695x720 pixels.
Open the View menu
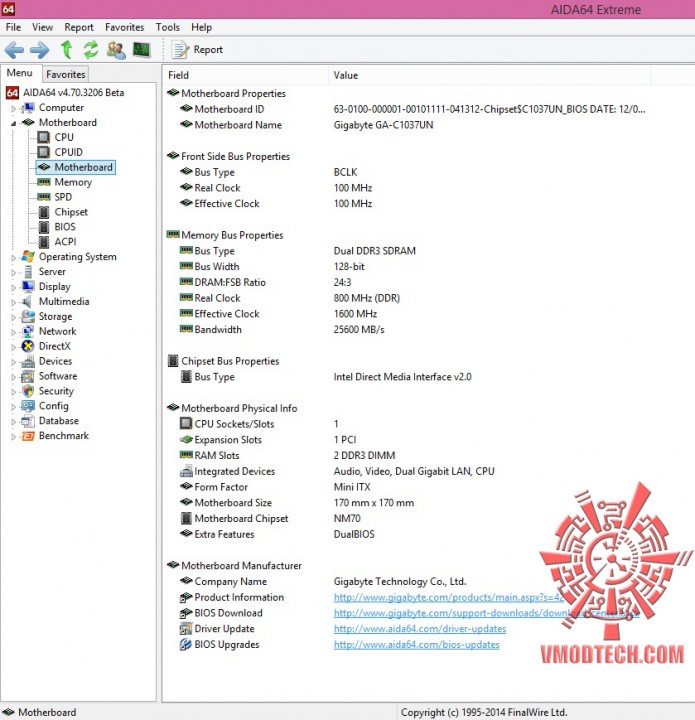(x=43, y=27)
